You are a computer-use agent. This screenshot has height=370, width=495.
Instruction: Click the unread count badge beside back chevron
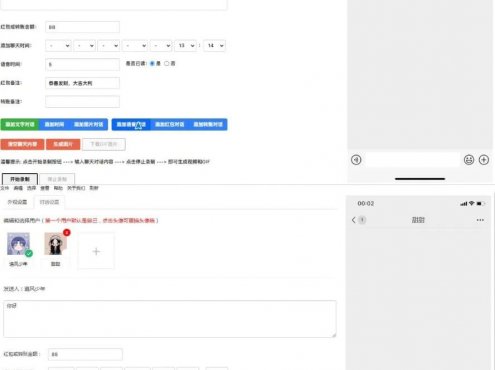362,220
